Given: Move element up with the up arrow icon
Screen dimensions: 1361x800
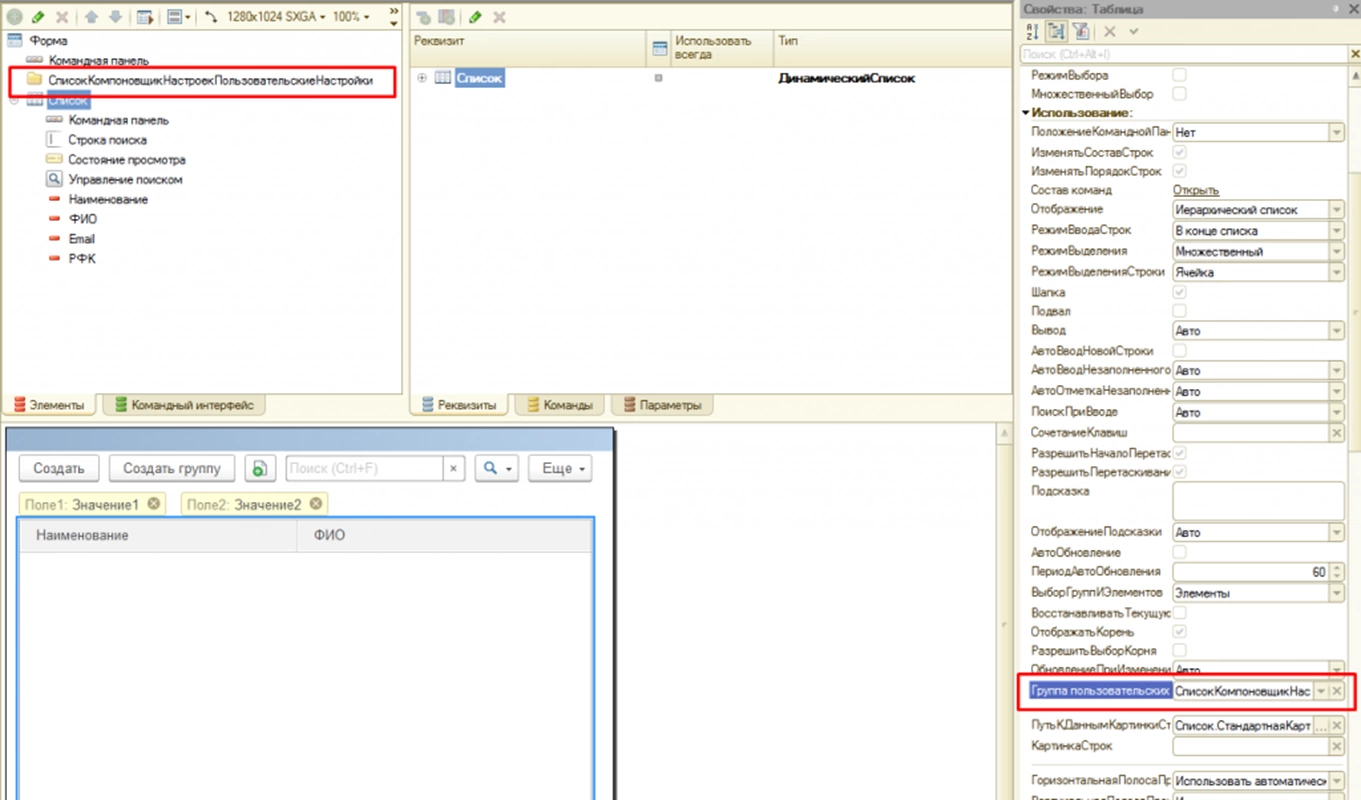Looking at the screenshot, I should click(x=91, y=17).
